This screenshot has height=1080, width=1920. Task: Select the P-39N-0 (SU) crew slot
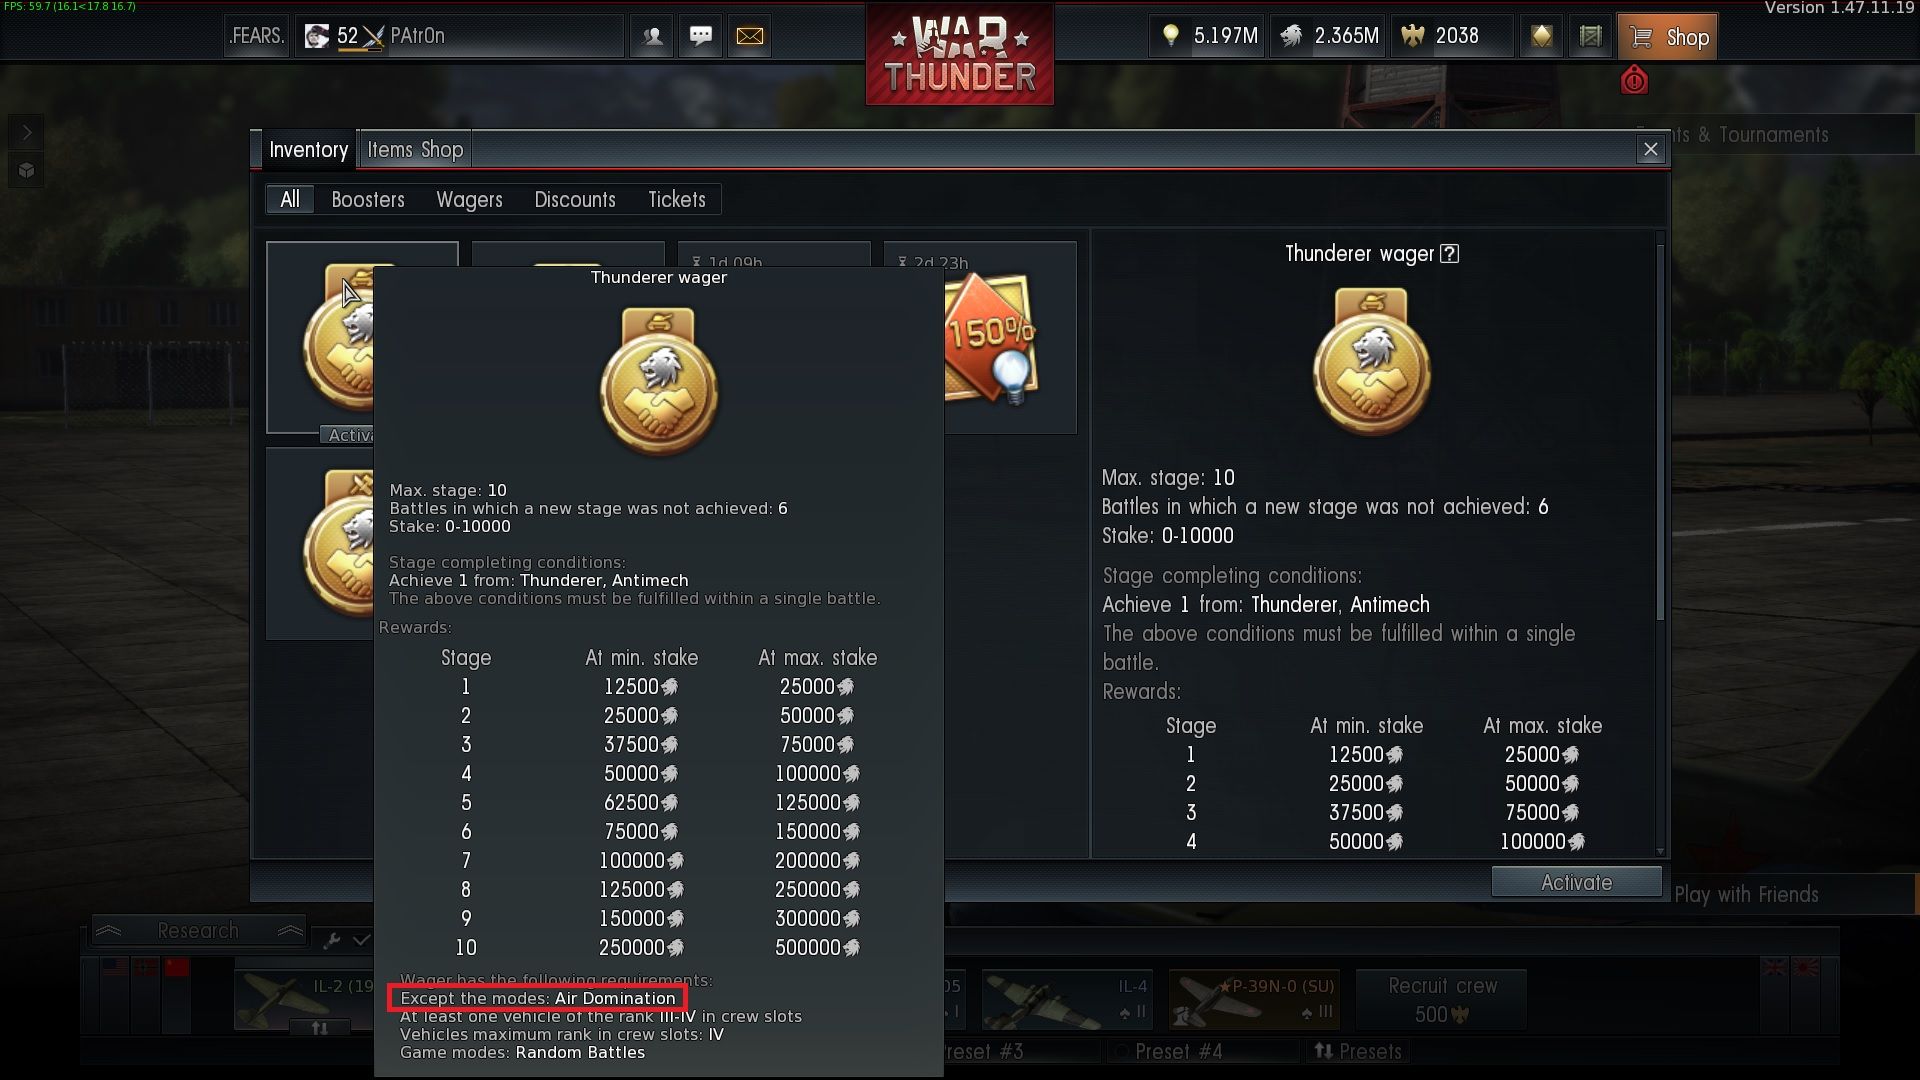(x=1254, y=999)
